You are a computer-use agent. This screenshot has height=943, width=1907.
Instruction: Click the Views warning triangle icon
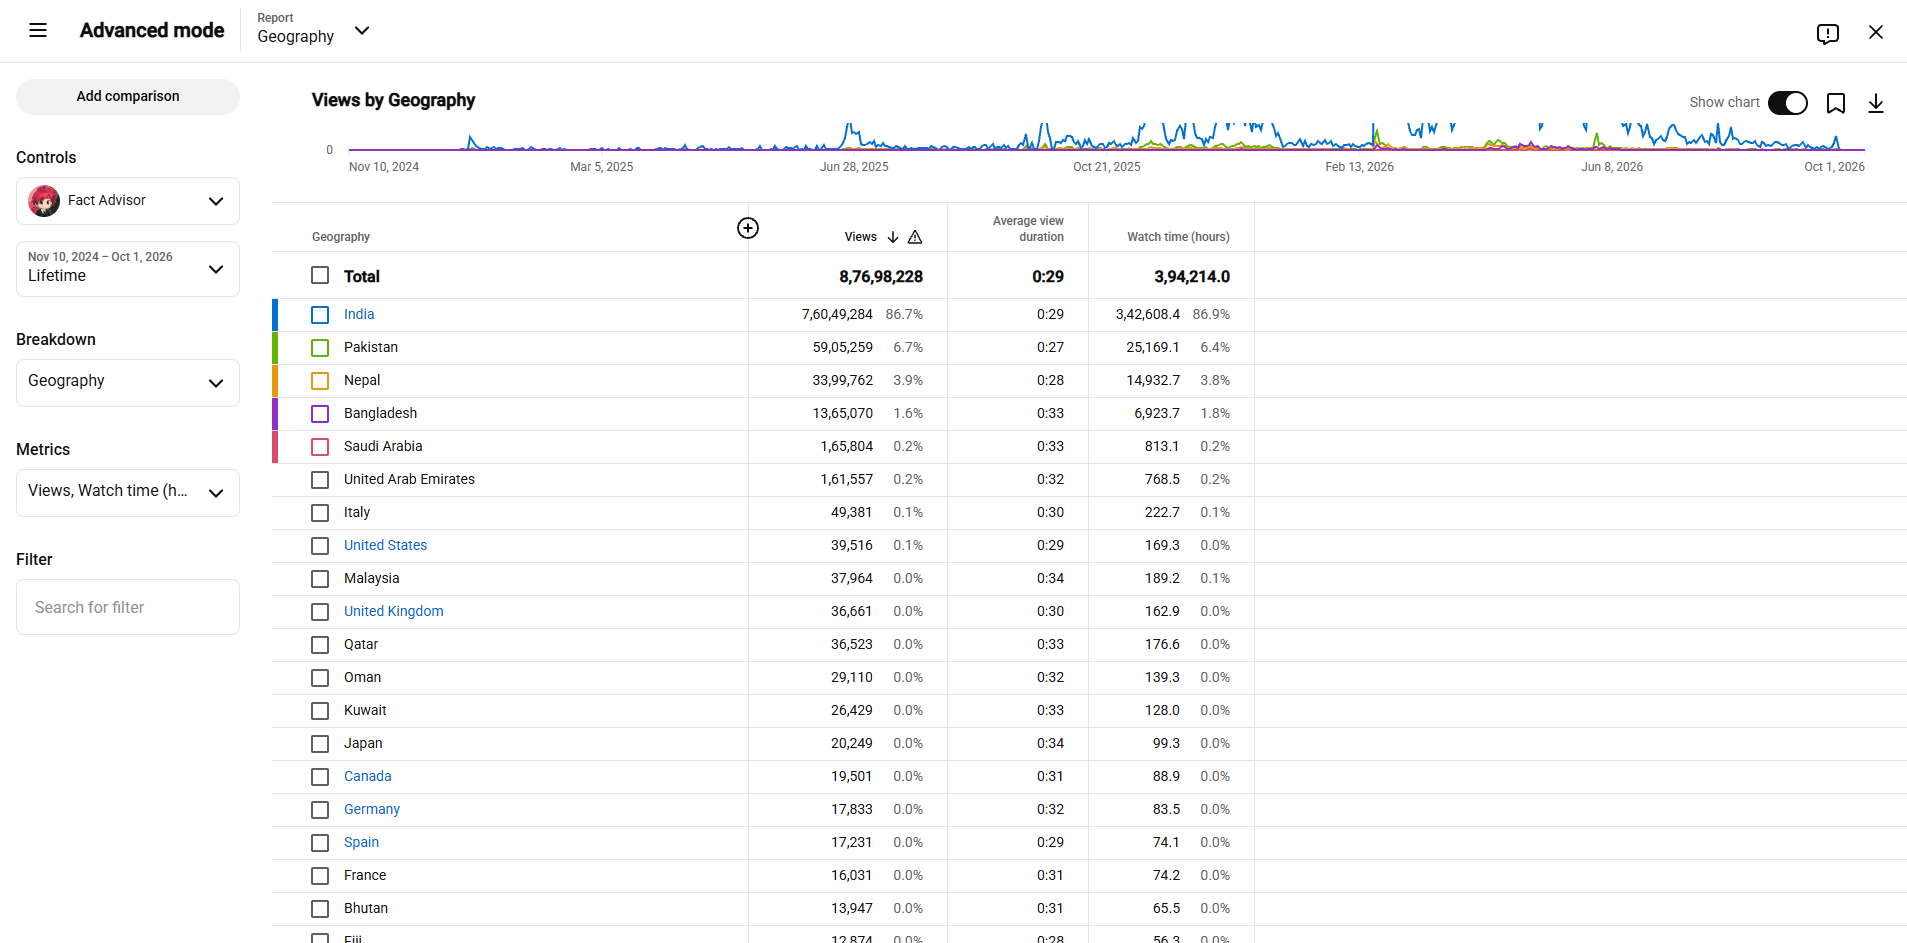pyautogui.click(x=915, y=237)
